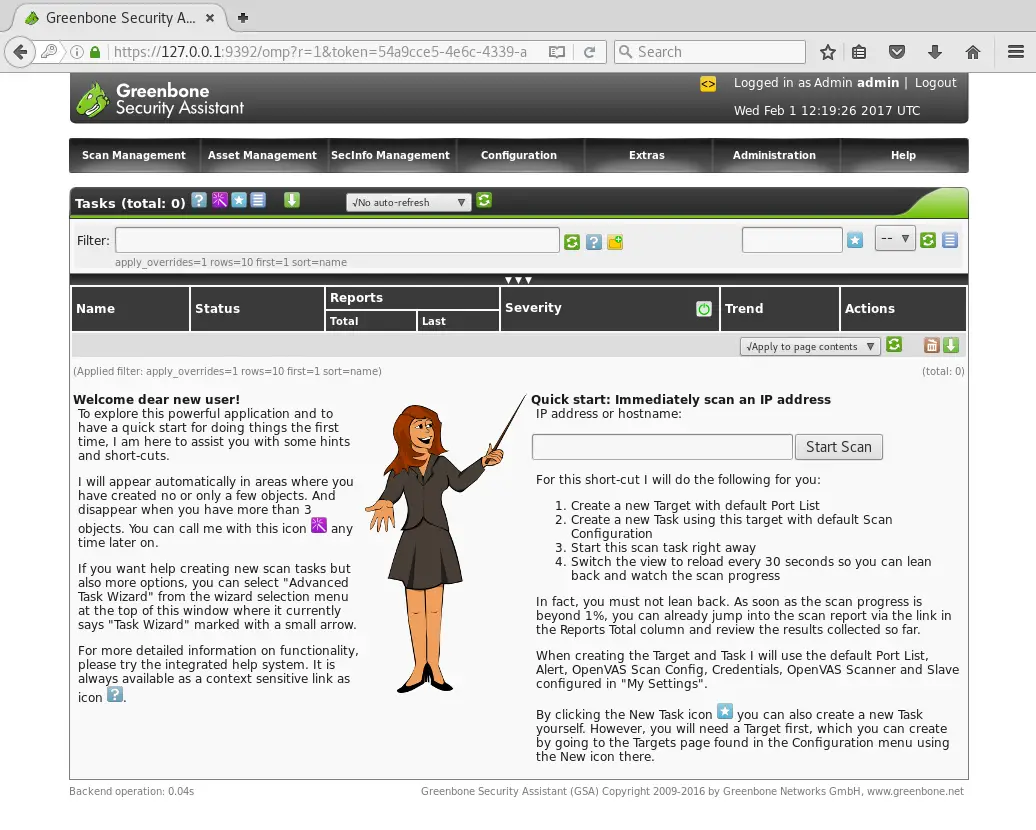Open browser downloads arrow icon
This screenshot has width=1036, height=830.
pos(935,52)
